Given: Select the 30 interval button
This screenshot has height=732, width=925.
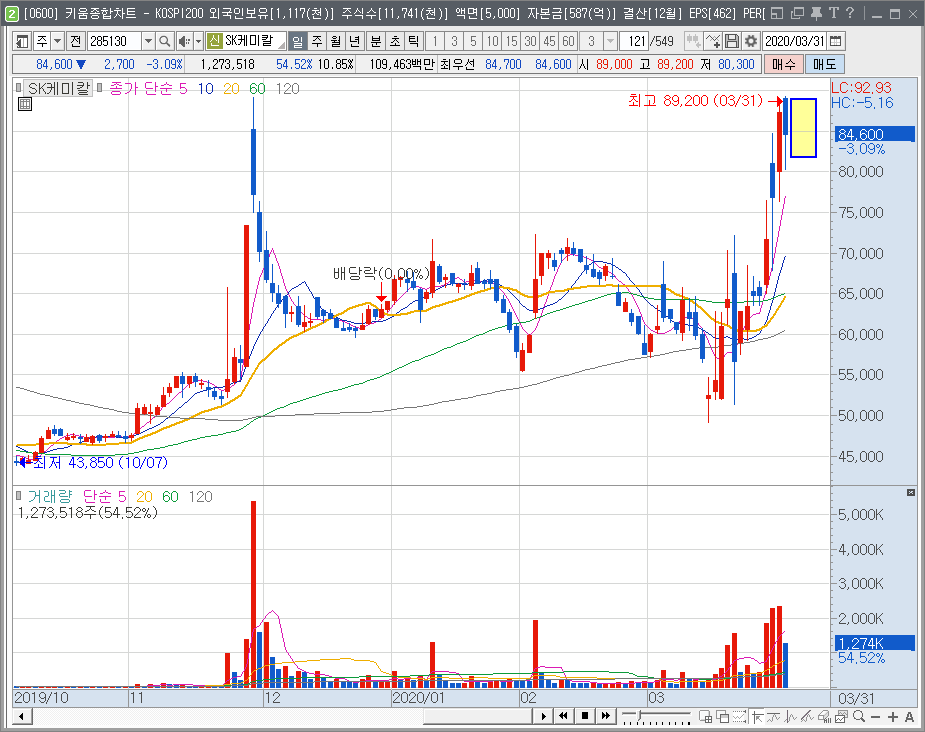Looking at the screenshot, I should coord(530,41).
